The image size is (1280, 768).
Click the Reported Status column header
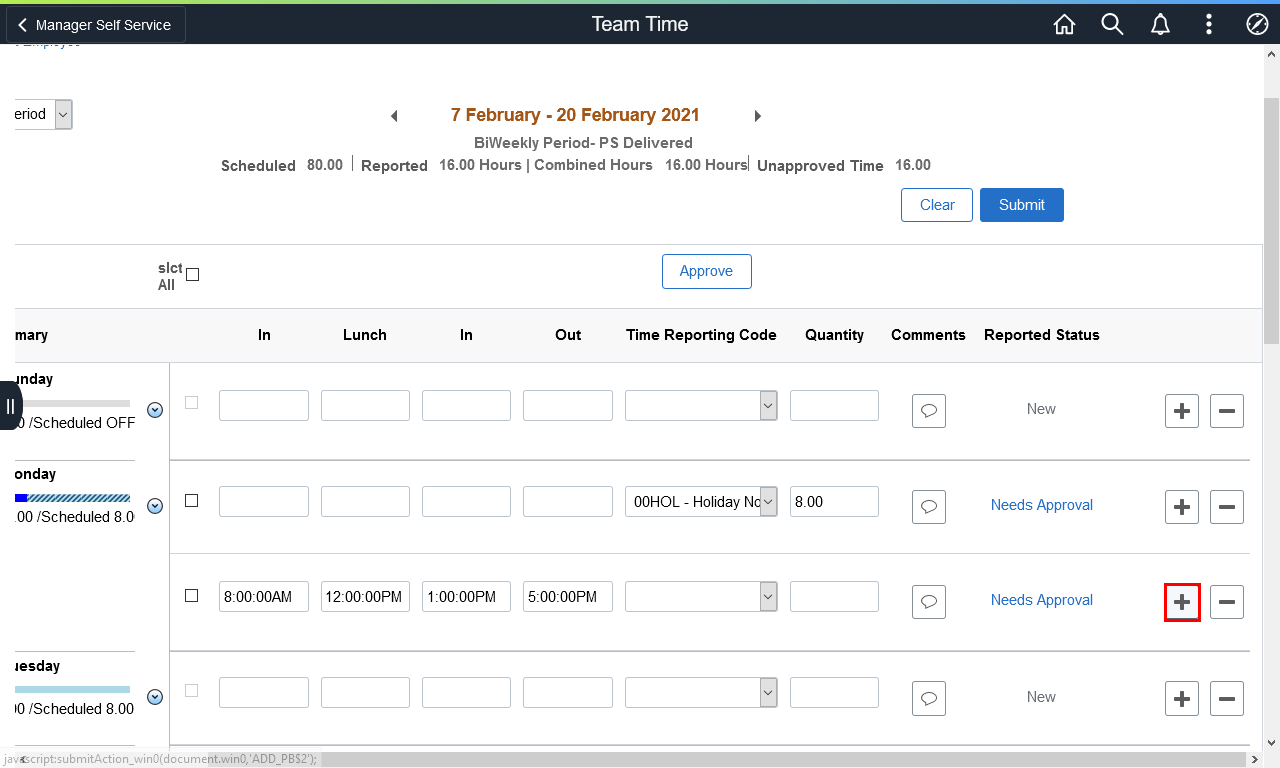coord(1041,335)
